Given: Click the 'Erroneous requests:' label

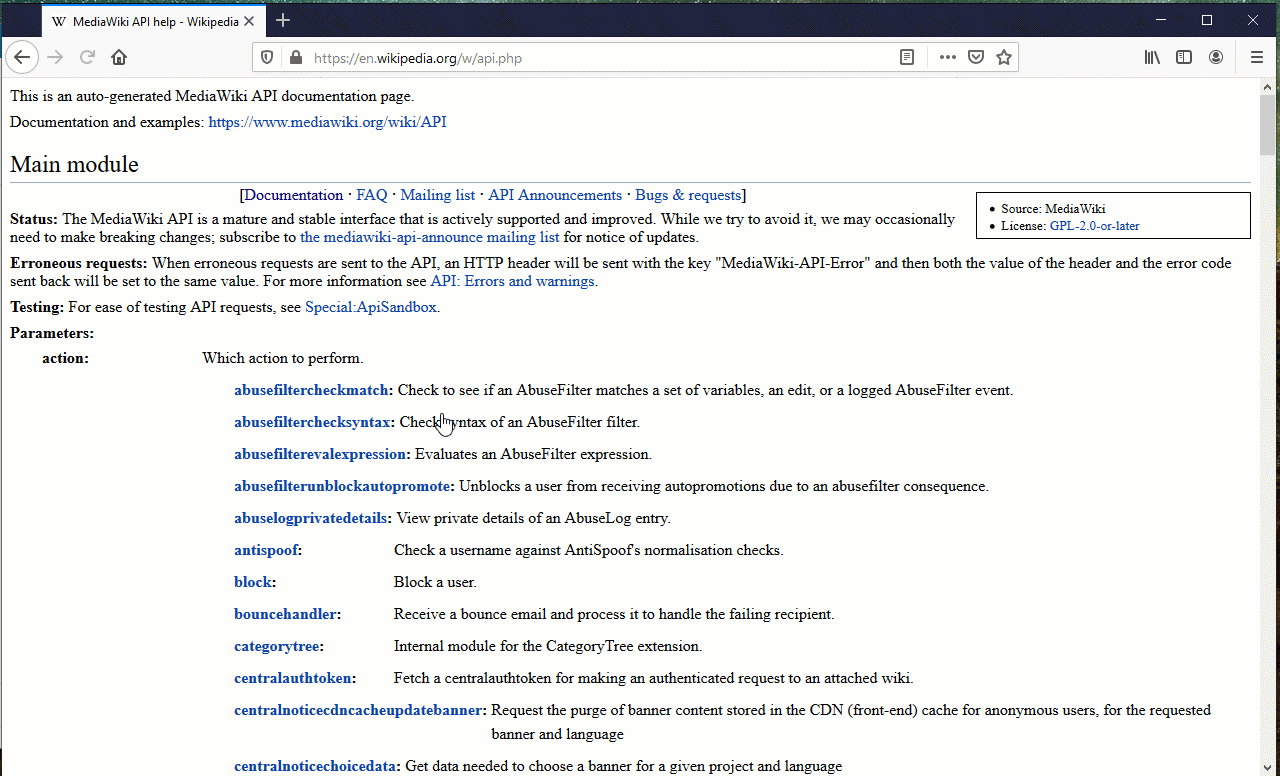Looking at the screenshot, I should (x=79, y=263).
